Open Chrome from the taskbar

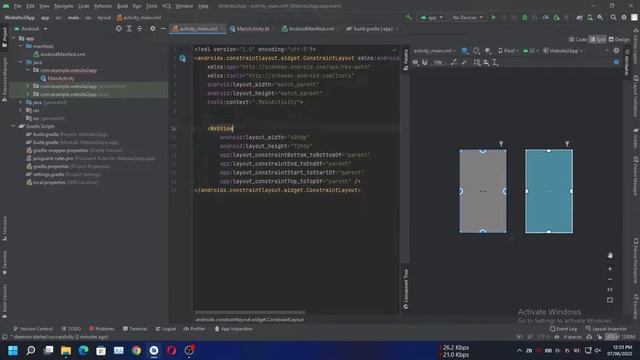[x=136, y=351]
